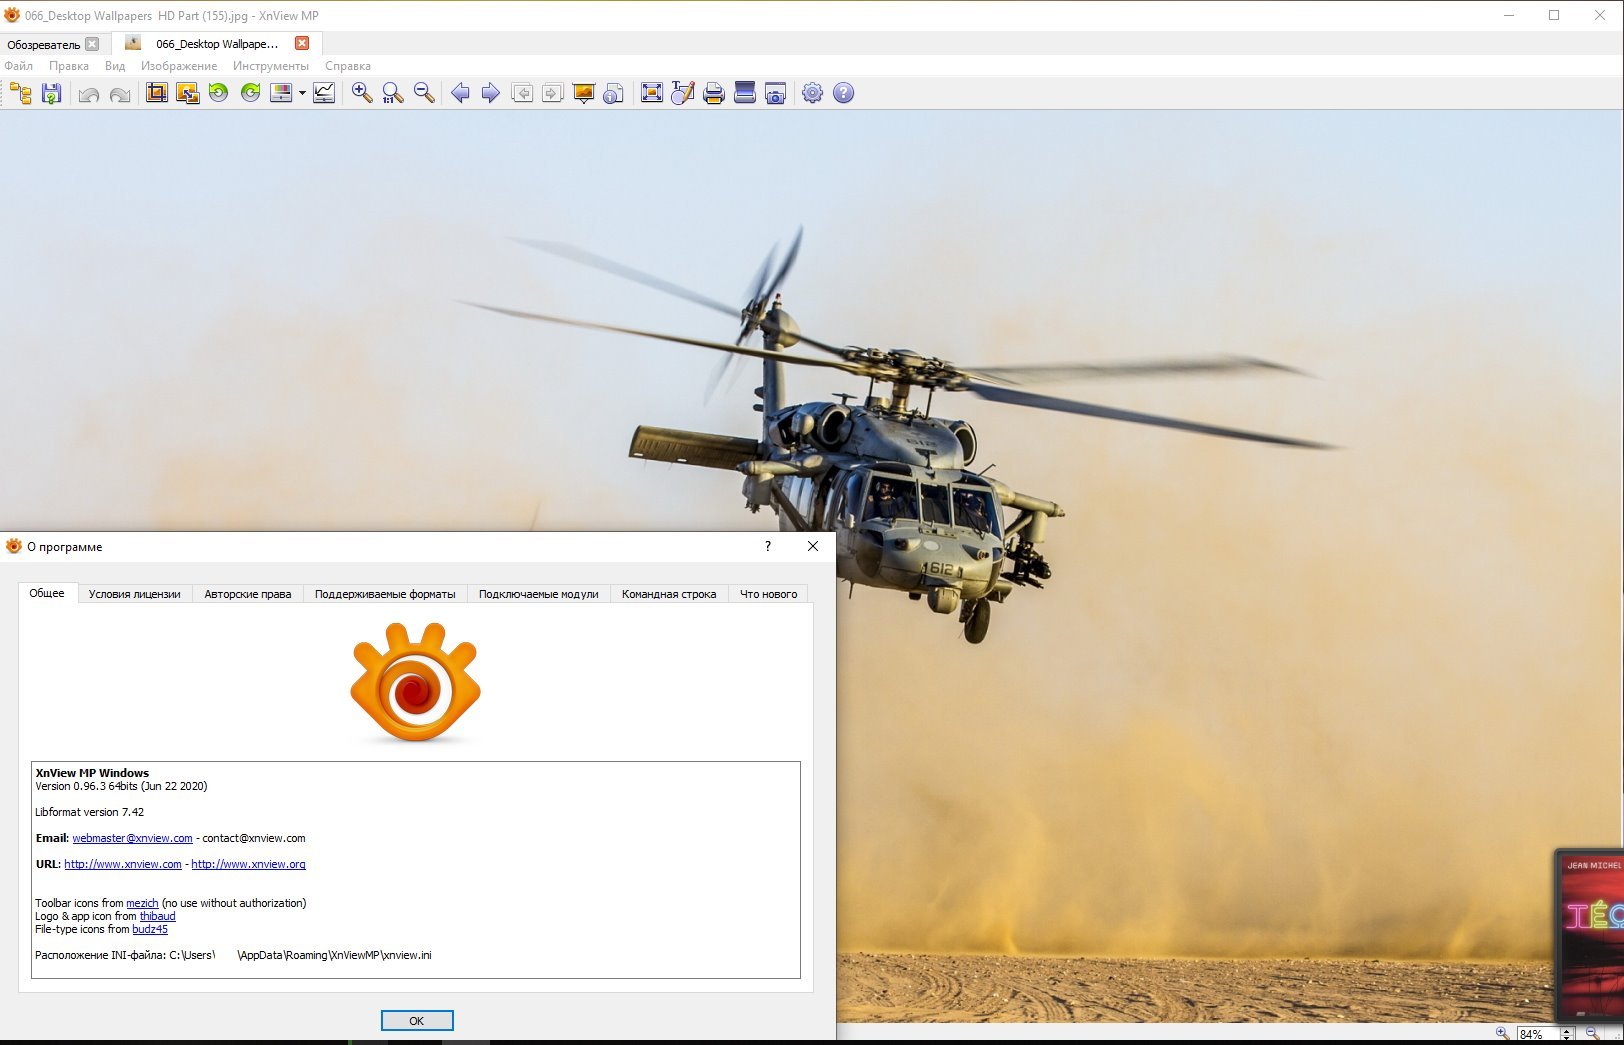1624x1045 pixels.
Task: Start the slideshow from the toolbar
Action: pos(584,93)
